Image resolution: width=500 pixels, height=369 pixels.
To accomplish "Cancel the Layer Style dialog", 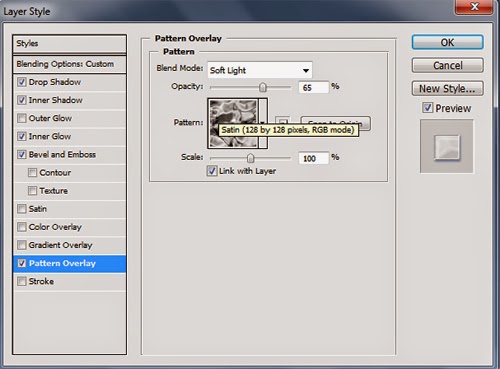I will tap(447, 65).
